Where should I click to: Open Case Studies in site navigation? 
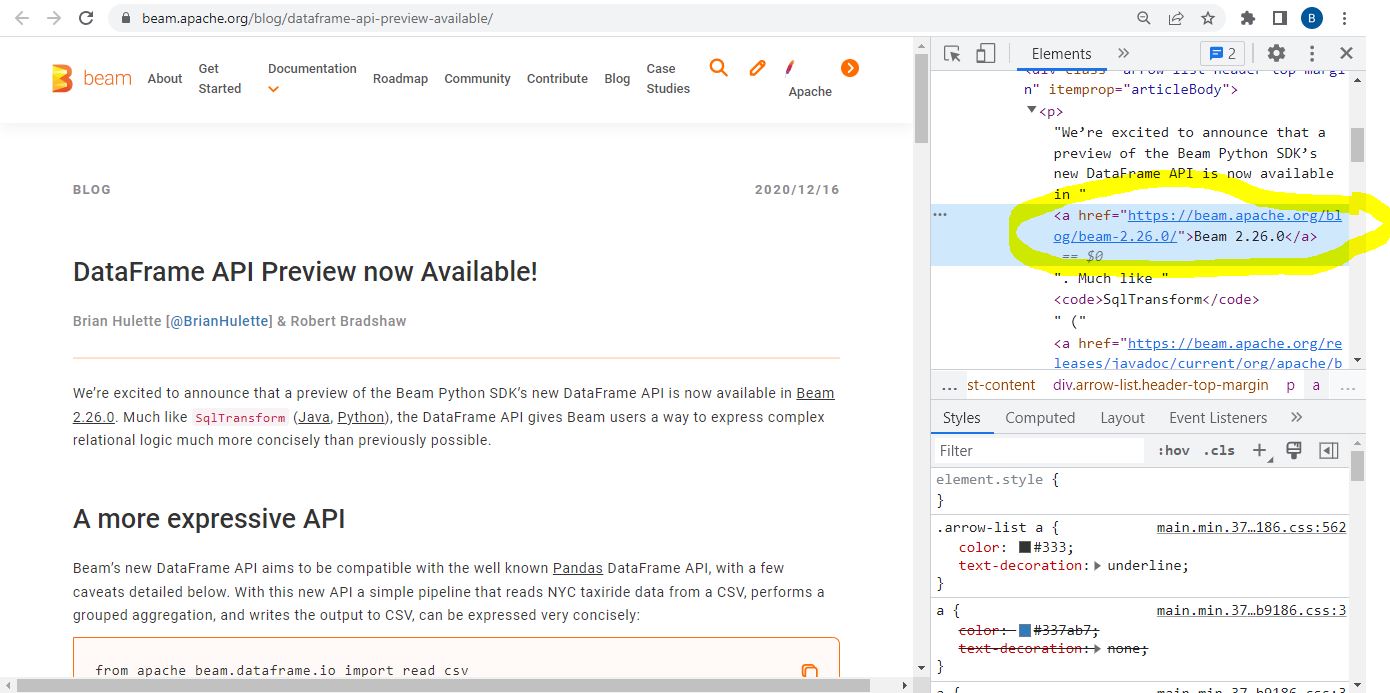click(x=668, y=79)
